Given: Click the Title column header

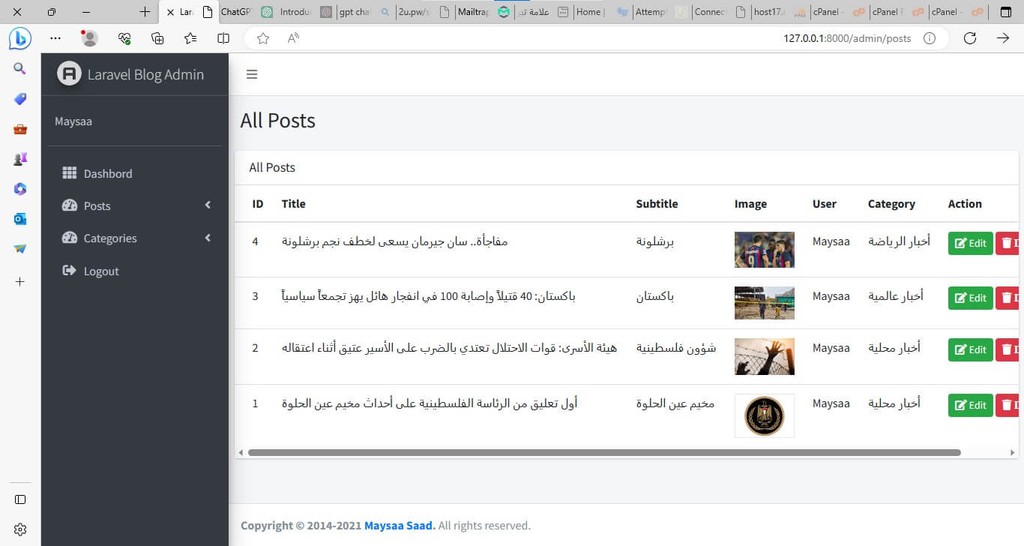Looking at the screenshot, I should coord(293,204).
